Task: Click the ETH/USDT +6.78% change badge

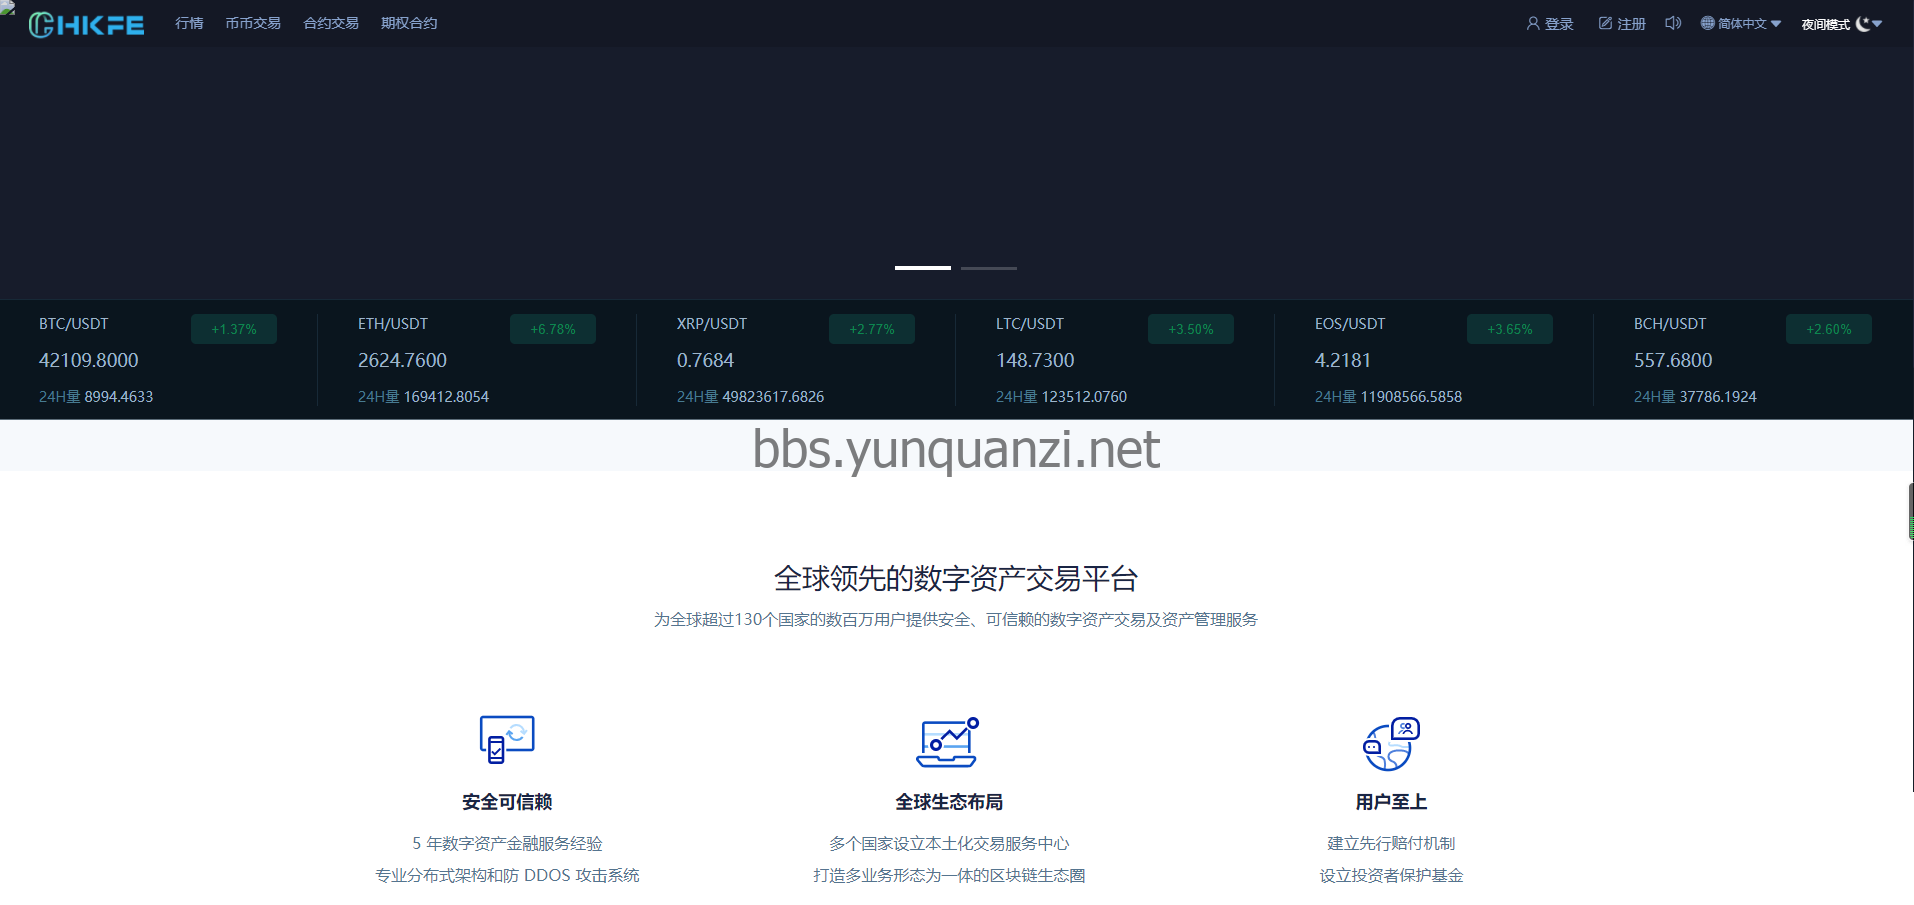Action: click(x=553, y=329)
